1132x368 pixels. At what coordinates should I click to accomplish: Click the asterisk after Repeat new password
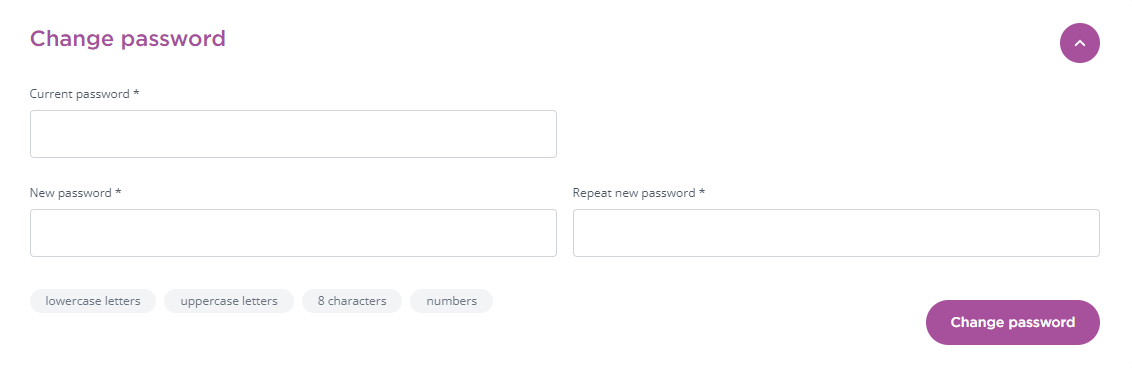702,193
